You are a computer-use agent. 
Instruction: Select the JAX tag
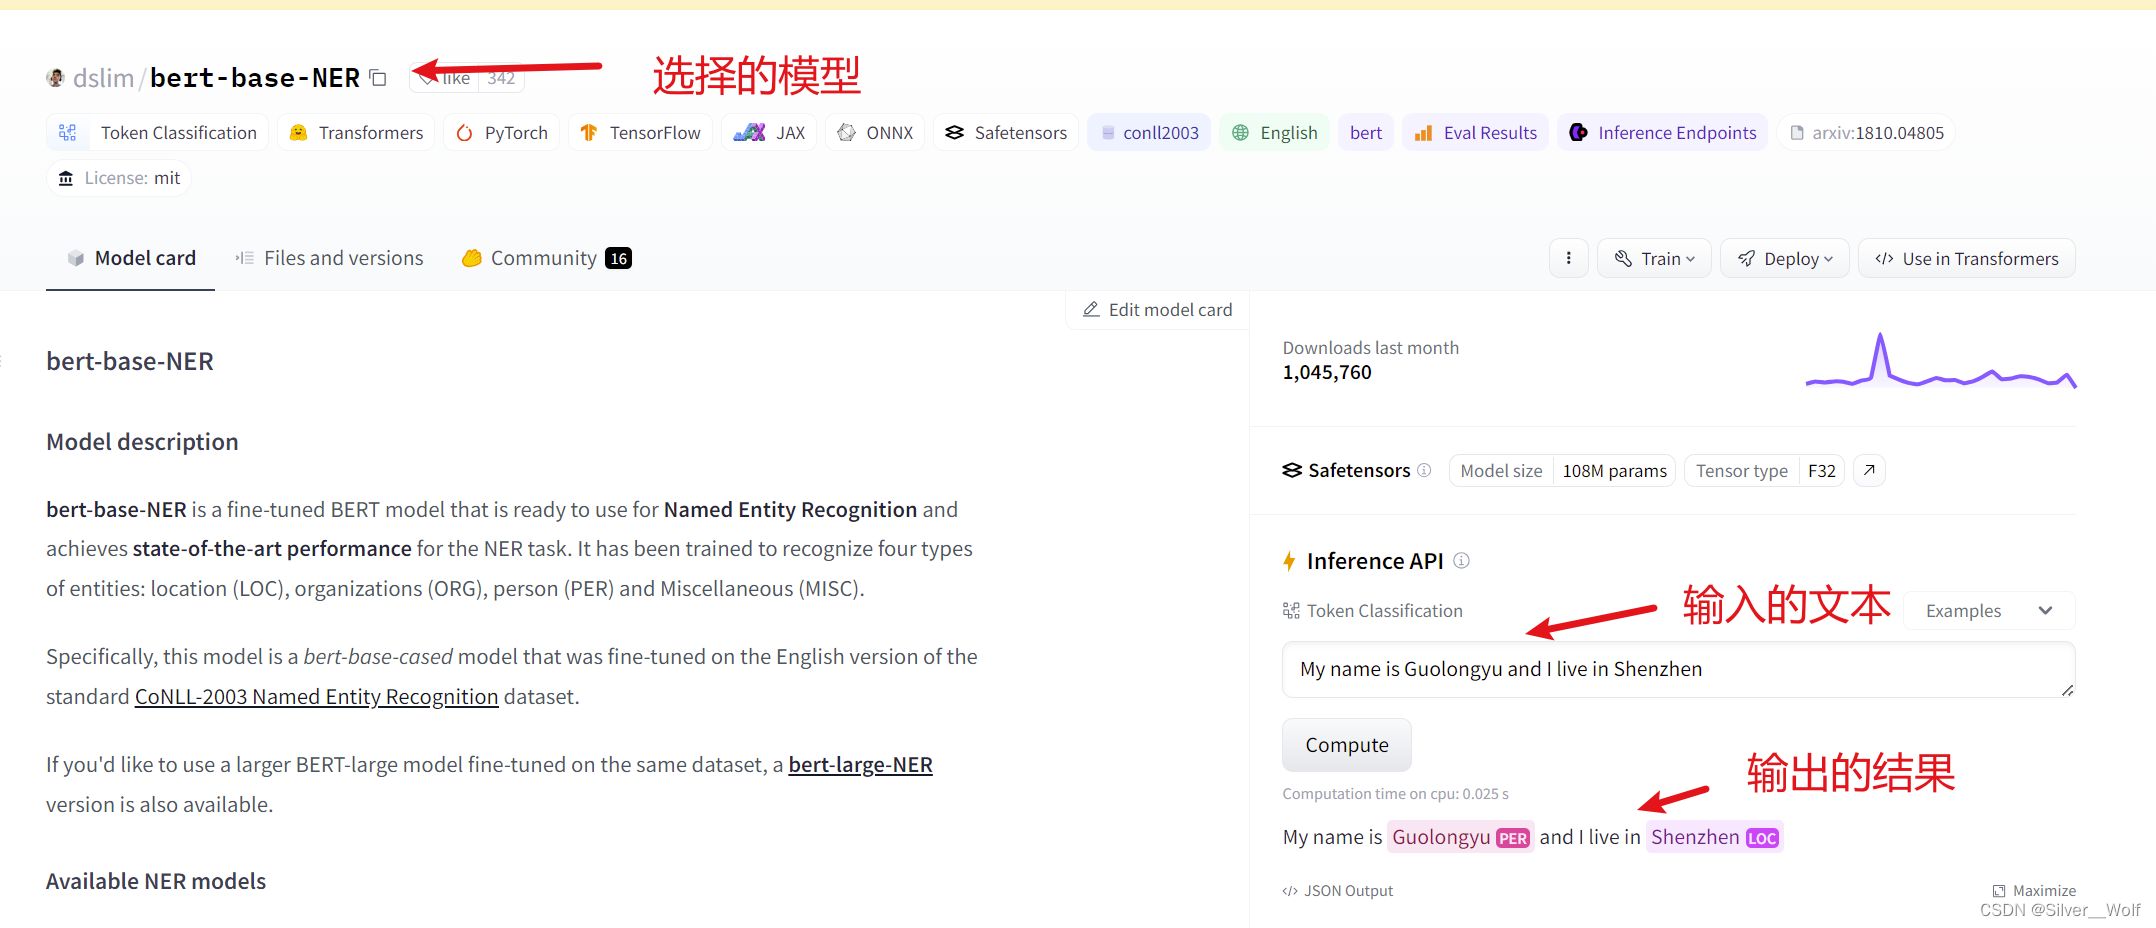(x=769, y=133)
